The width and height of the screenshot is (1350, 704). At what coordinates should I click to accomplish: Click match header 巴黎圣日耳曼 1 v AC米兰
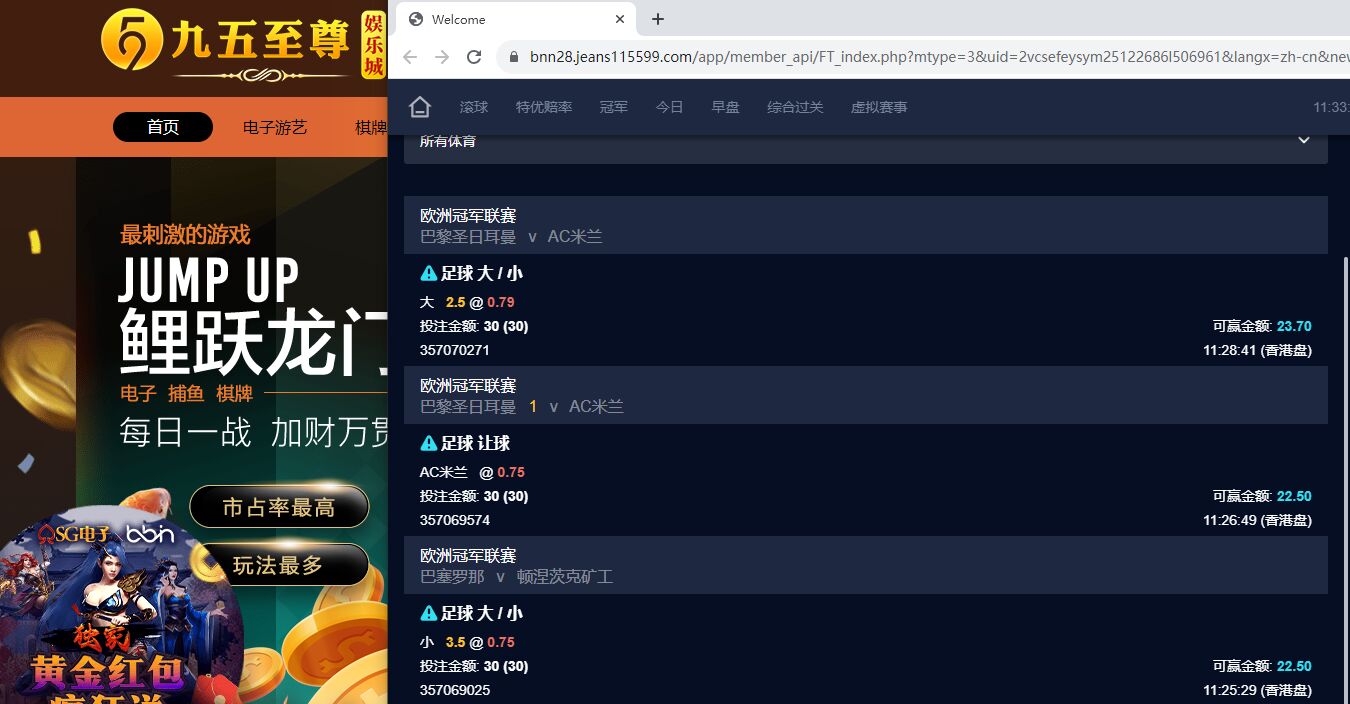866,396
